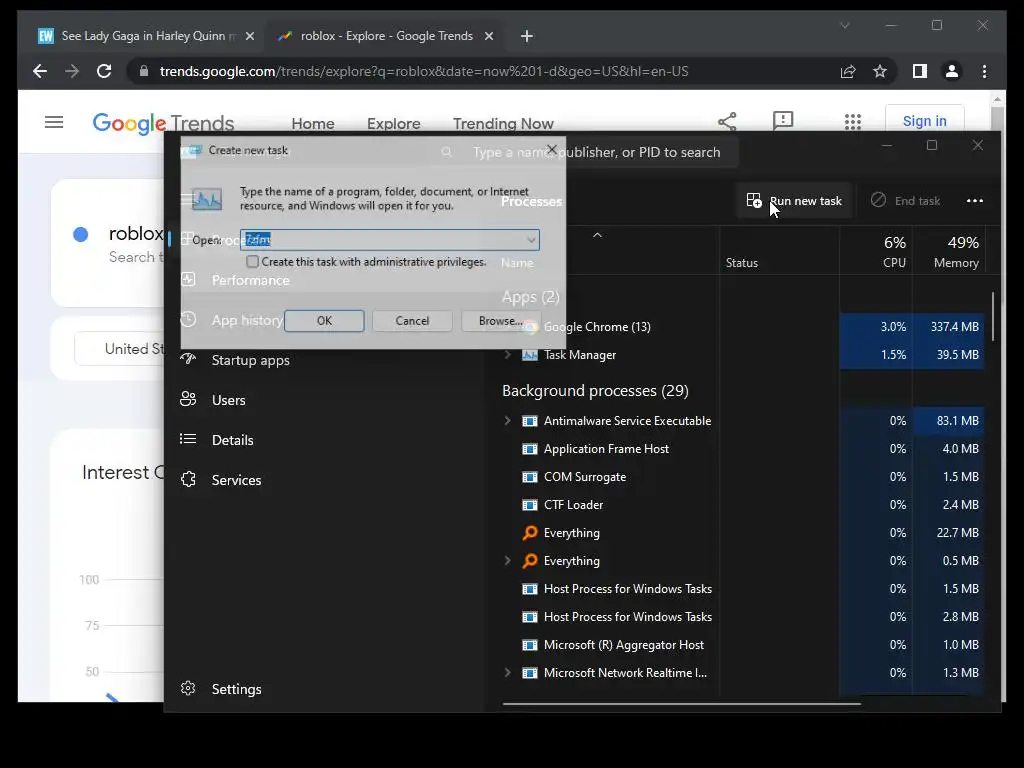The image size is (1024, 768).
Task: Bookmark this page with star icon
Action: 880,71
